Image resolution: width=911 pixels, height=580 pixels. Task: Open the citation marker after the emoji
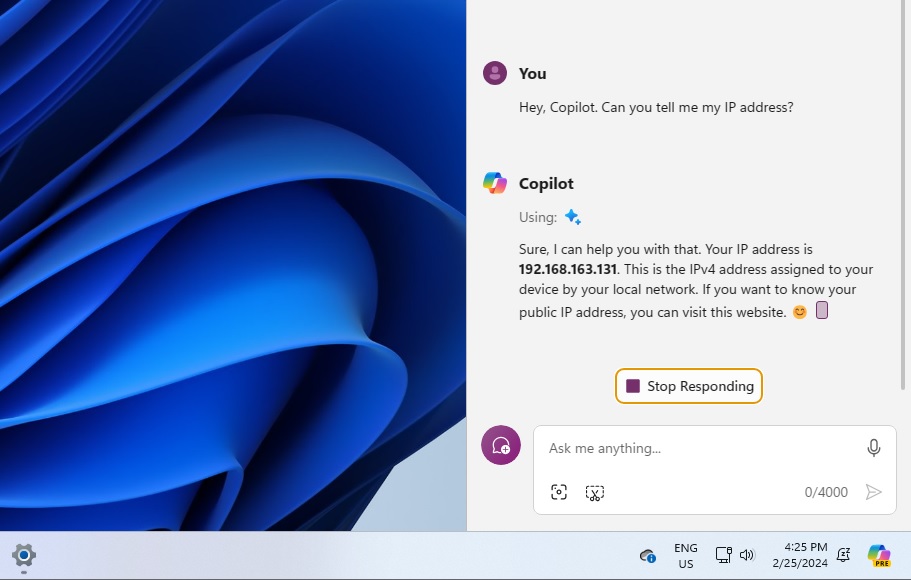[x=821, y=310]
